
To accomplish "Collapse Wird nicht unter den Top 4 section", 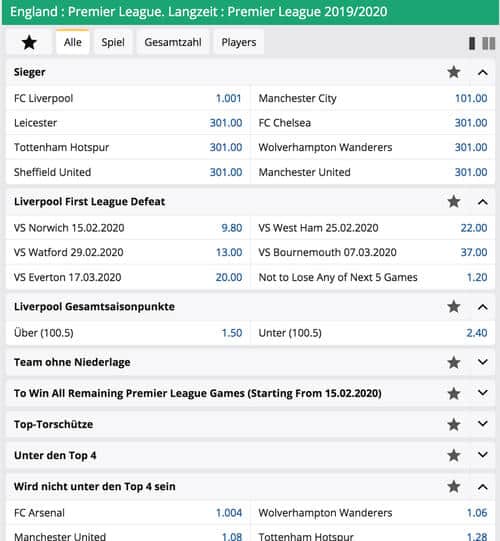I will (x=483, y=487).
